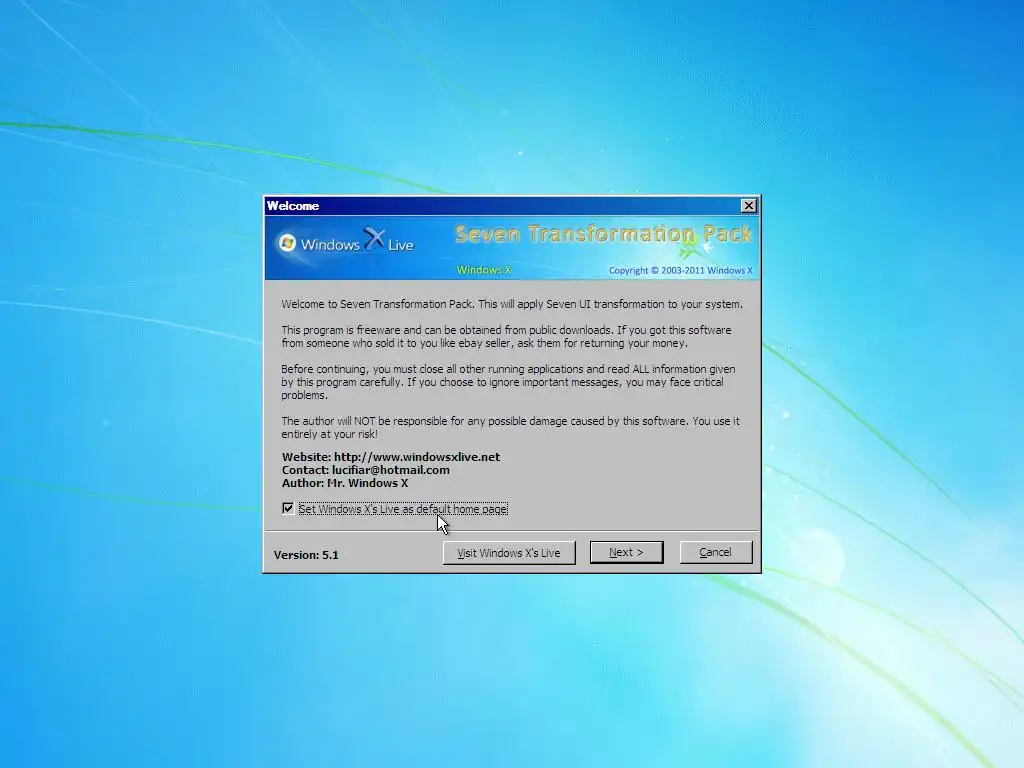Click the 'Welcome to Seven Transformation Pack' sentence

pyautogui.click(x=512, y=304)
